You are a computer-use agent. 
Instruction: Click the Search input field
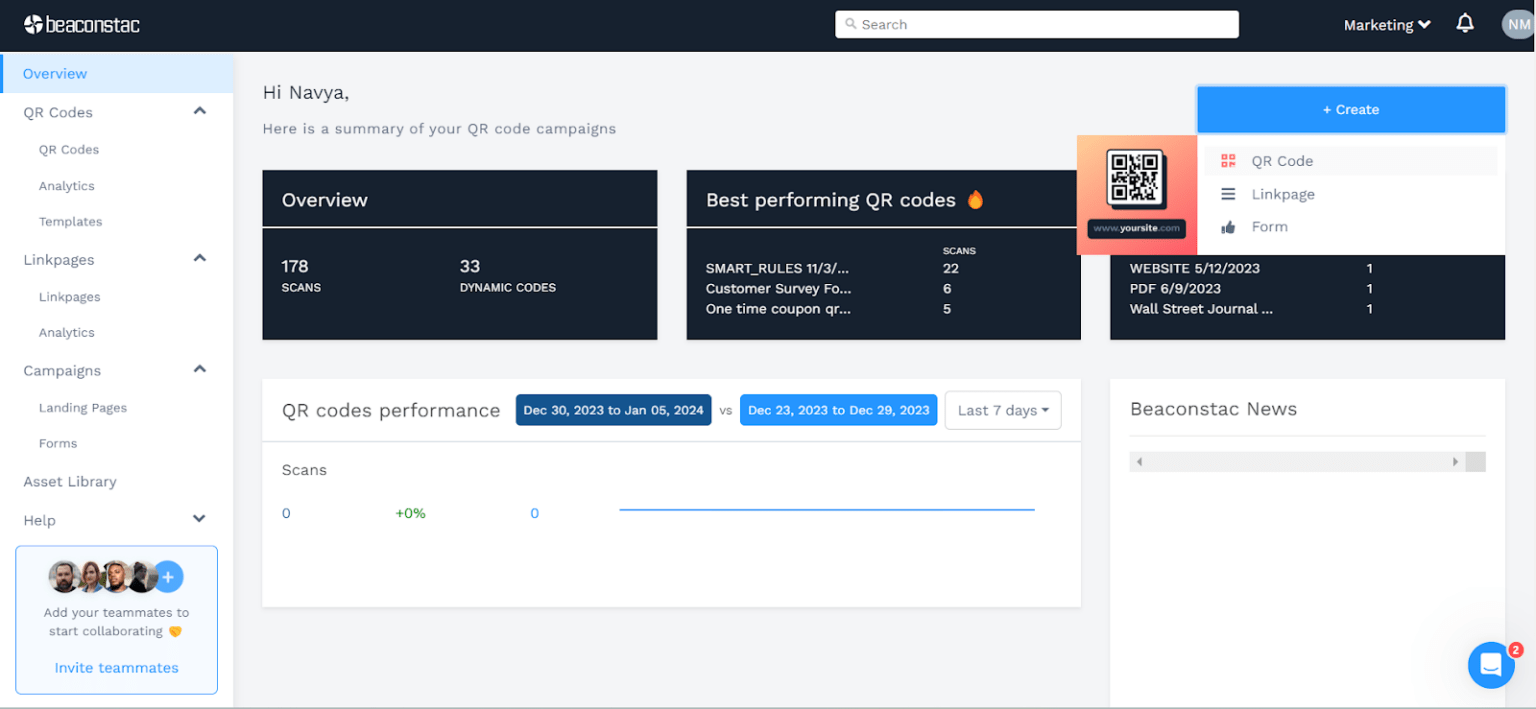[x=1036, y=24]
